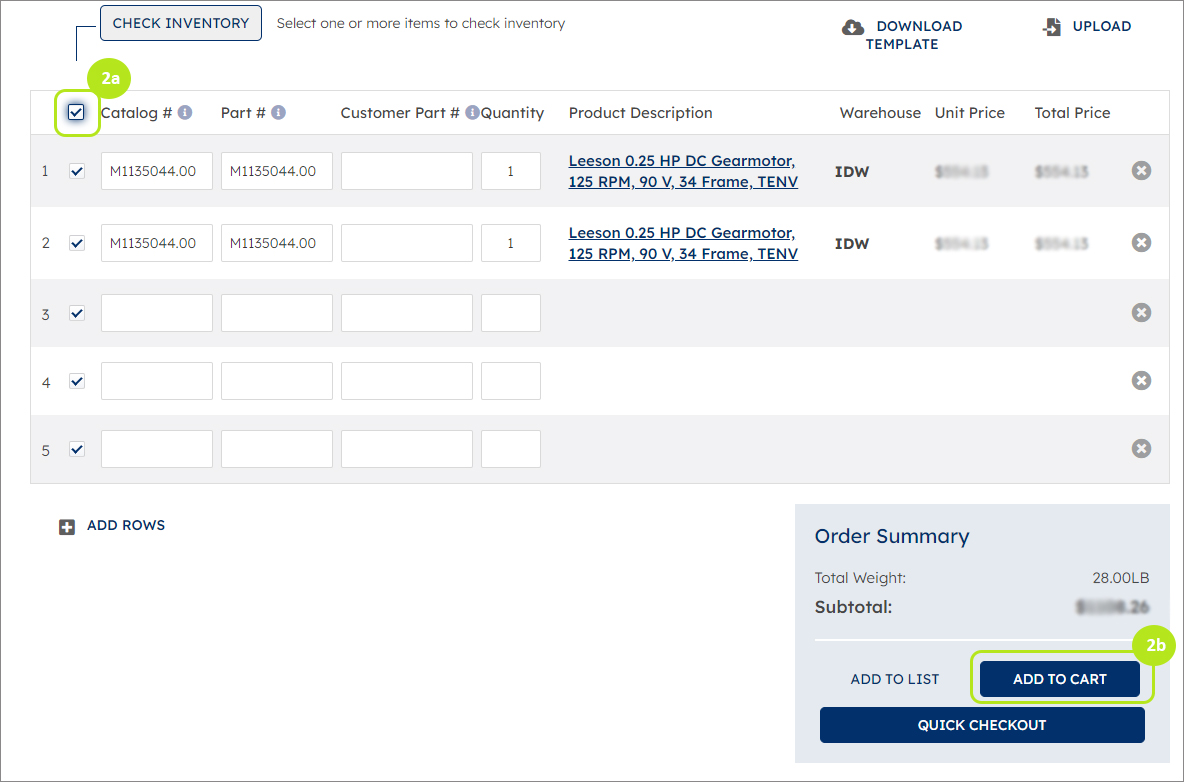Focus the Catalog # field in row 2
The height and width of the screenshot is (782, 1184).
click(x=157, y=243)
